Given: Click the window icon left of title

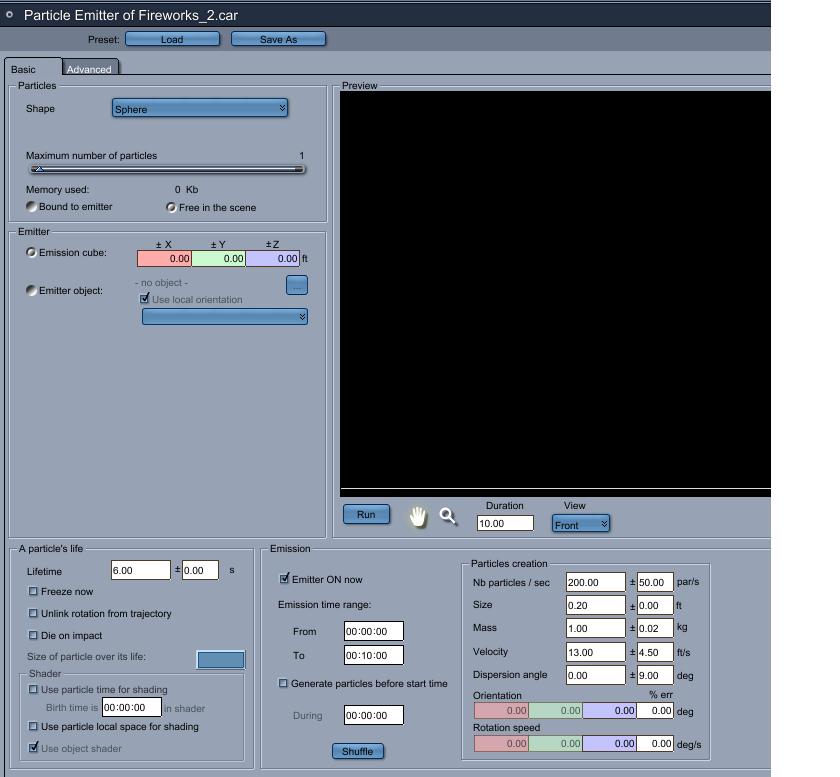Looking at the screenshot, I should click(x=9, y=15).
